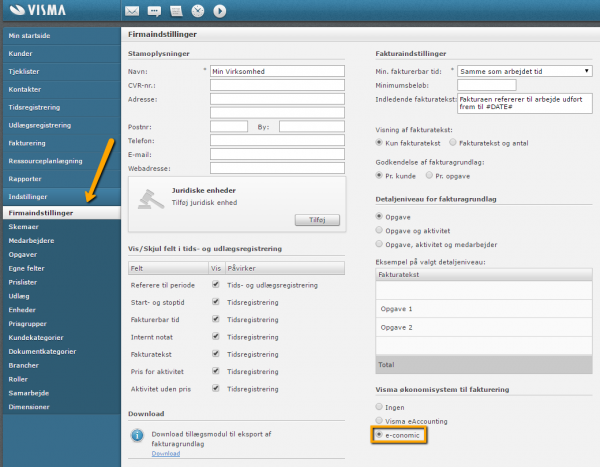Open Kontakter in sidebar

coord(62,90)
